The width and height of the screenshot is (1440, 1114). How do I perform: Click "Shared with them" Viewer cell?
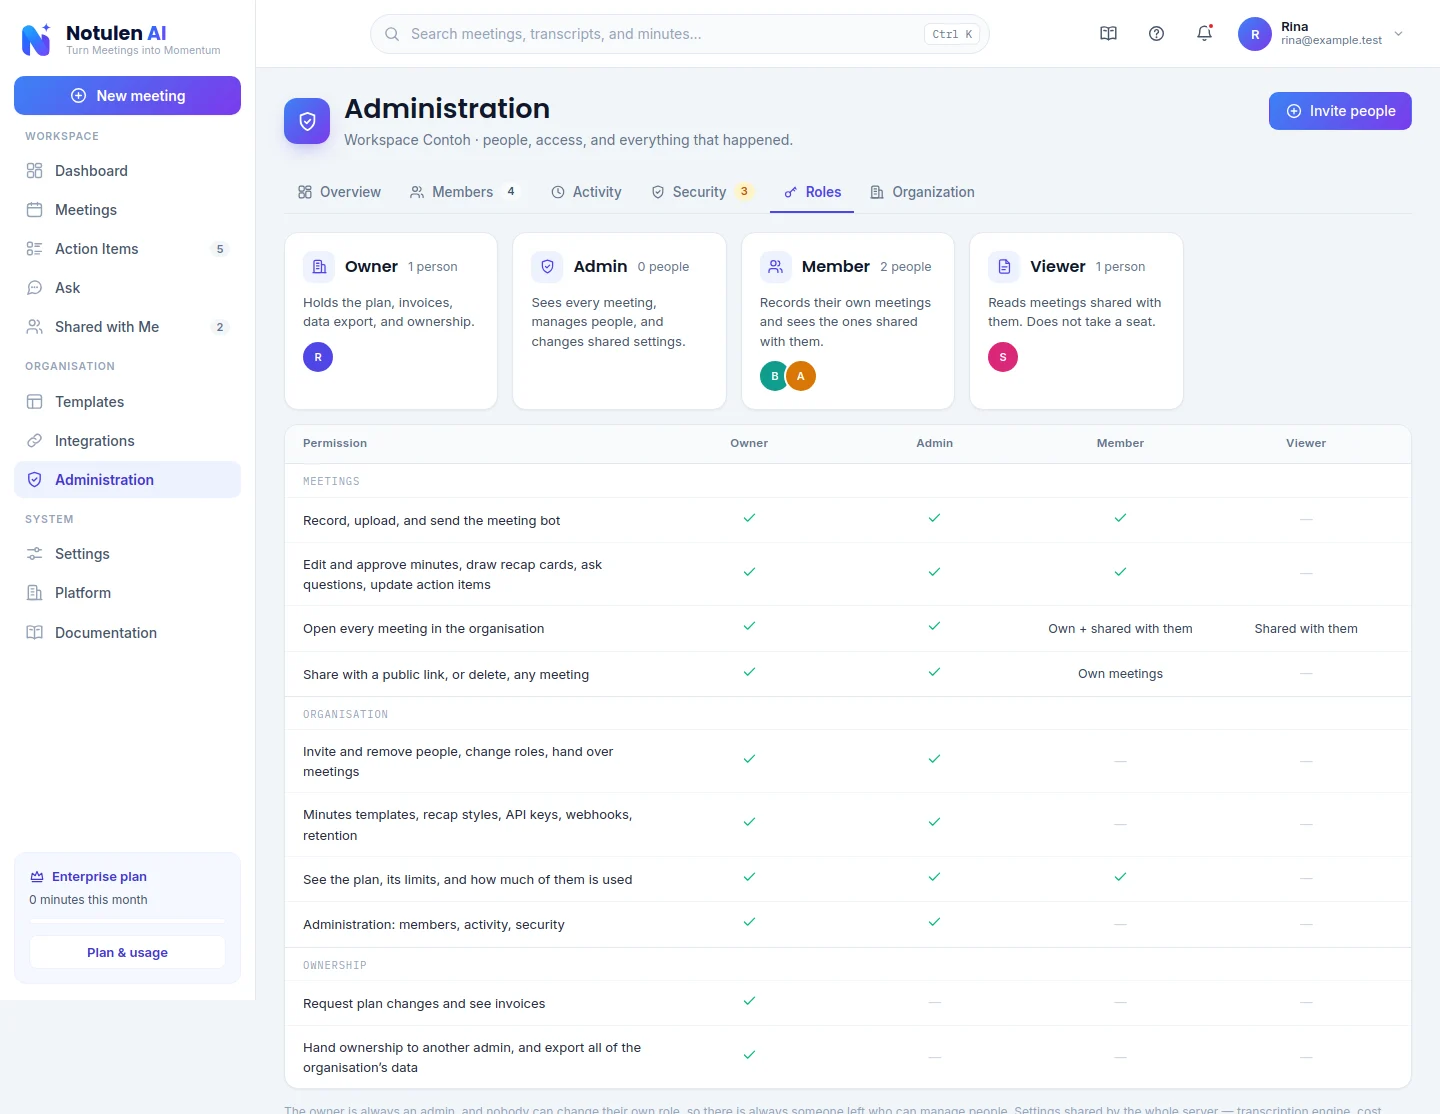1306,629
